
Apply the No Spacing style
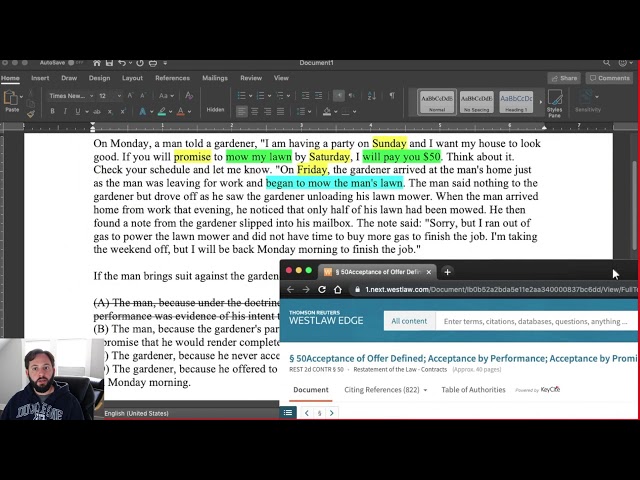point(476,102)
